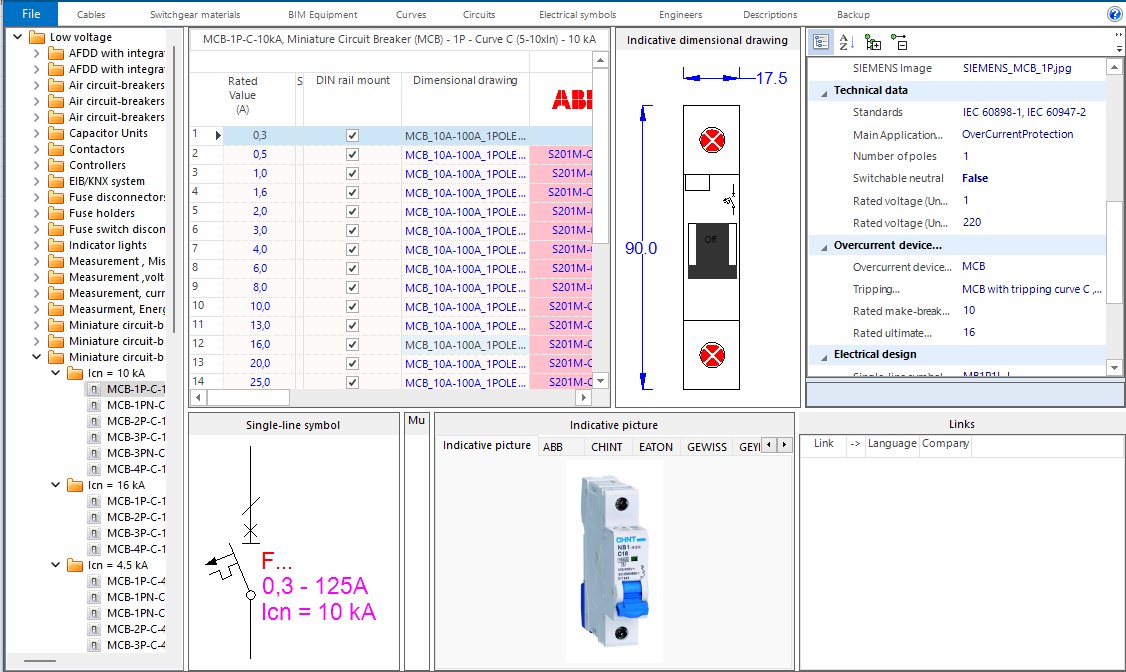
Task: Open Help via the blue question mark icon
Action: tap(1117, 13)
